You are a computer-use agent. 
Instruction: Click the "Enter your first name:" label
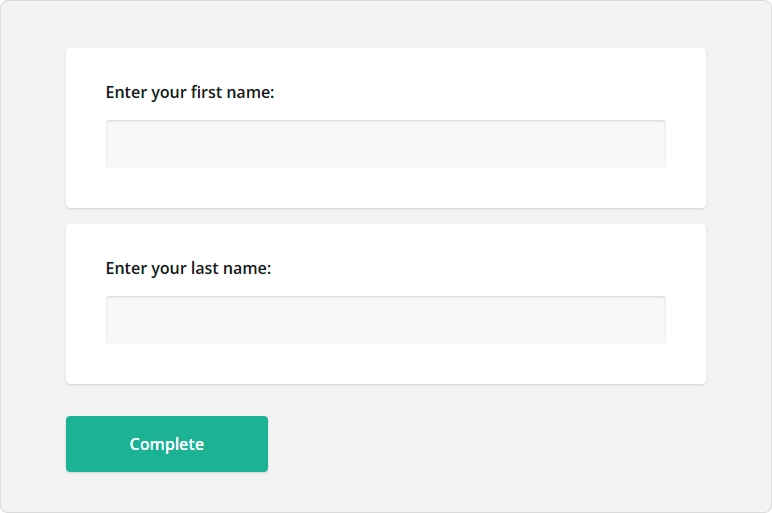(190, 92)
